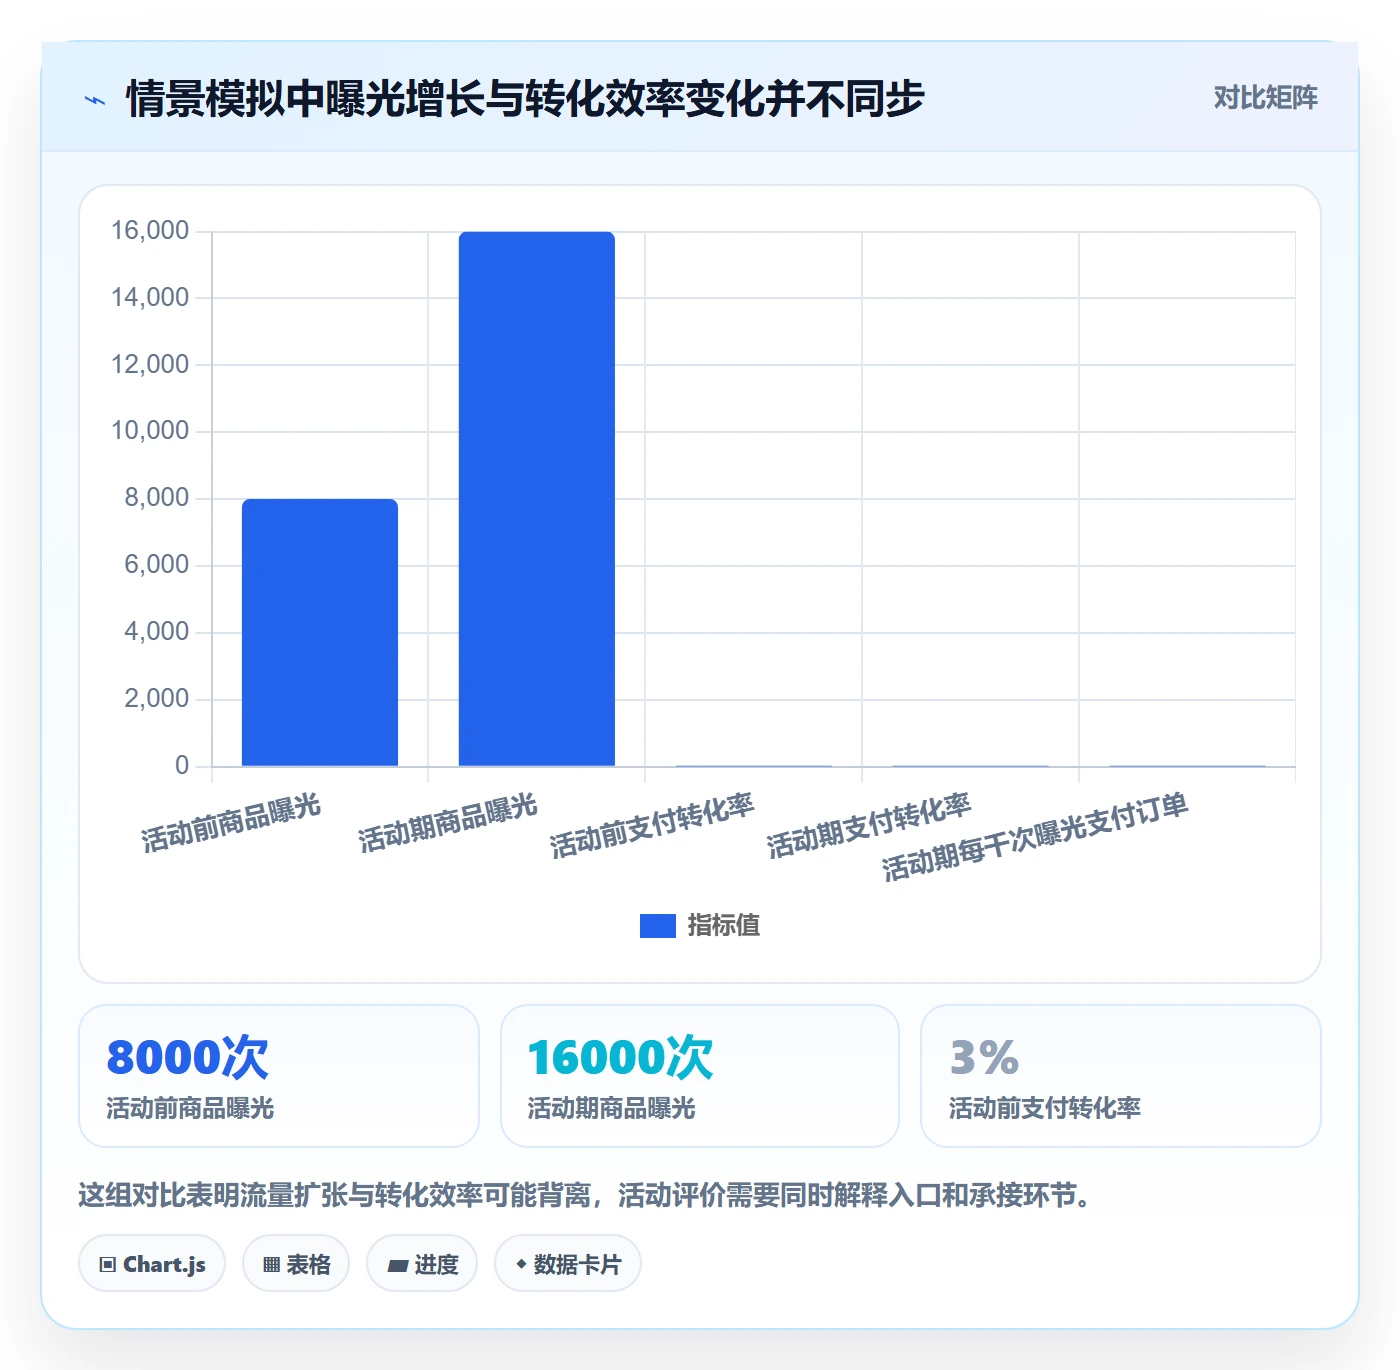Click the 指标值 legend label
Image resolution: width=1400 pixels, height=1370 pixels.
724,926
